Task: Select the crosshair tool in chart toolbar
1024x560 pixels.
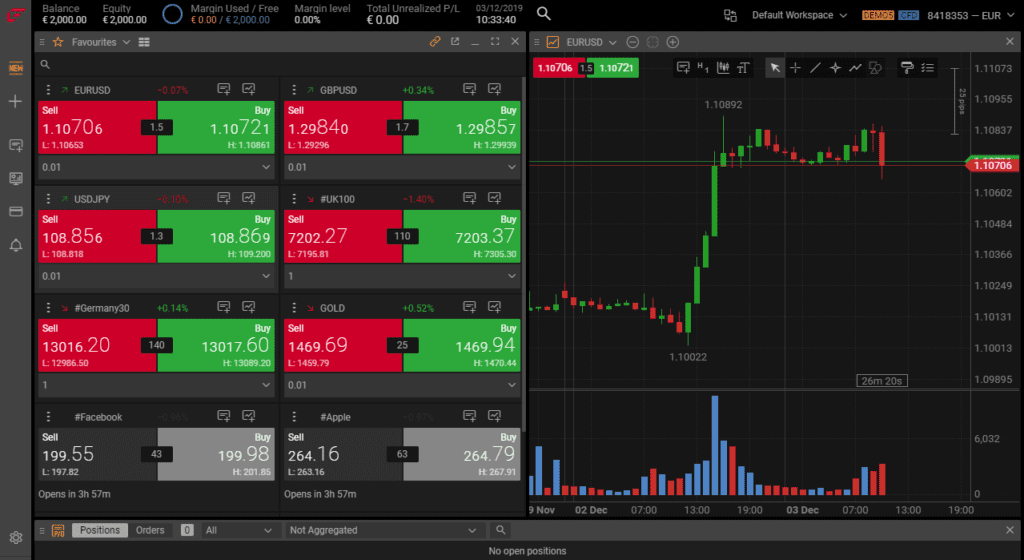Action: pyautogui.click(x=795, y=68)
